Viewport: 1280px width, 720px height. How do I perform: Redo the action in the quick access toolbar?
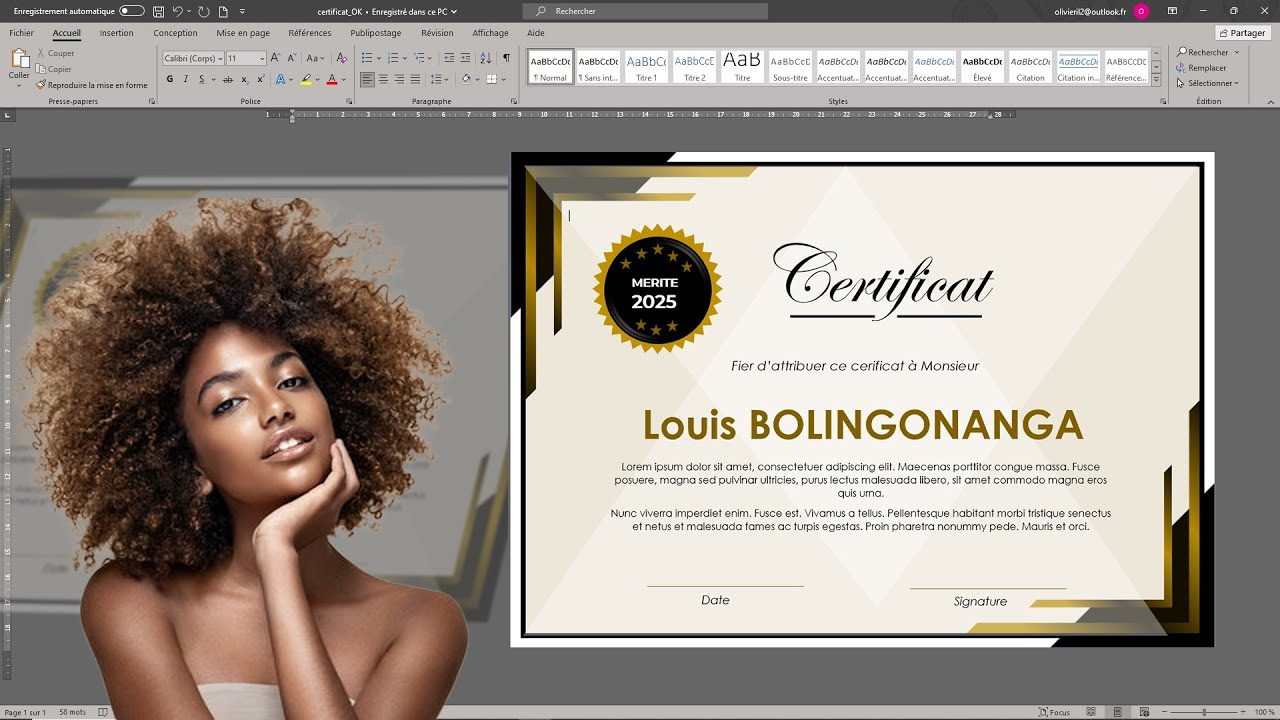204,11
